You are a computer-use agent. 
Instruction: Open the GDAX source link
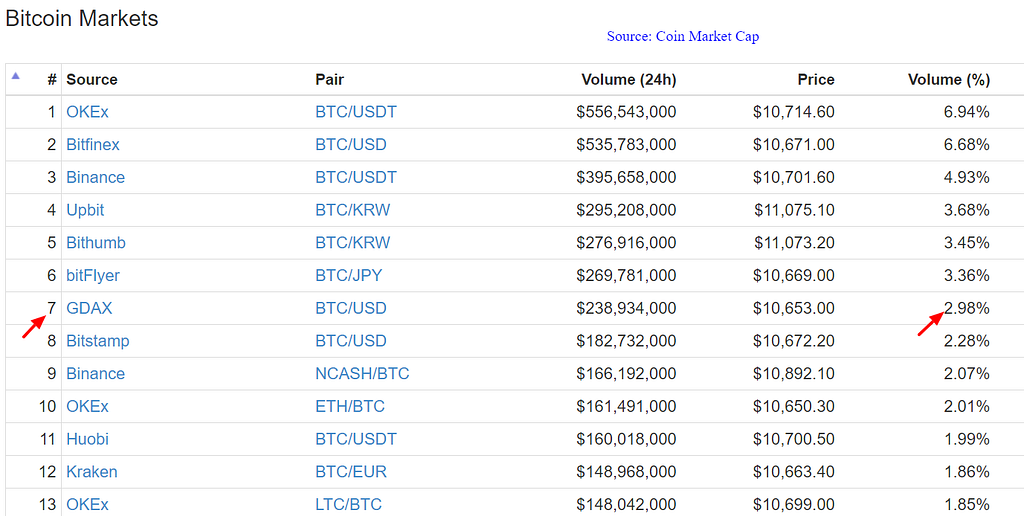(89, 308)
